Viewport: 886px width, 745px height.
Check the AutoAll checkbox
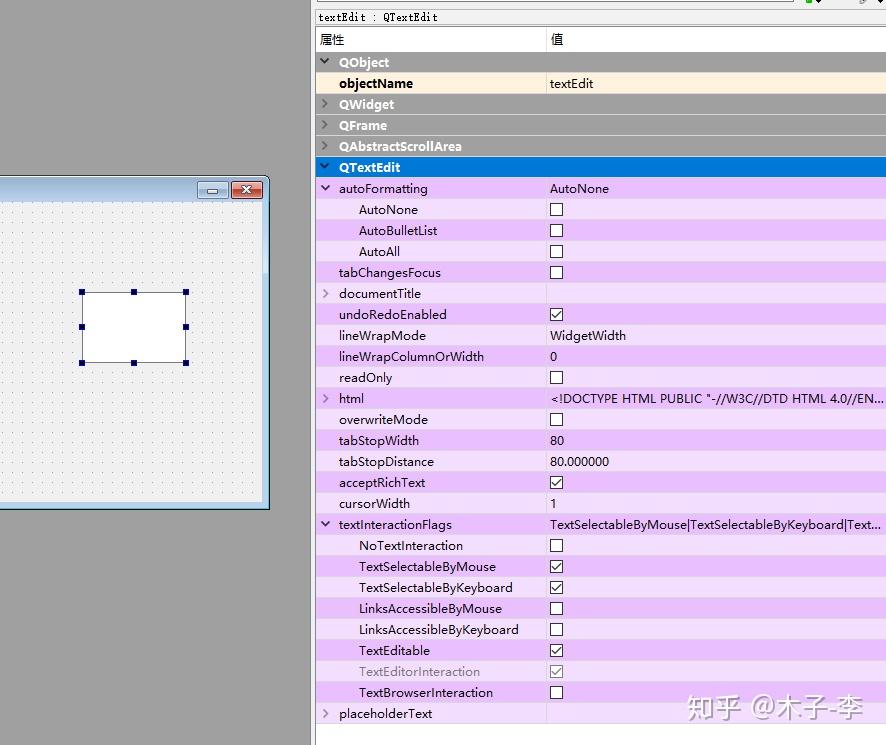coord(557,252)
